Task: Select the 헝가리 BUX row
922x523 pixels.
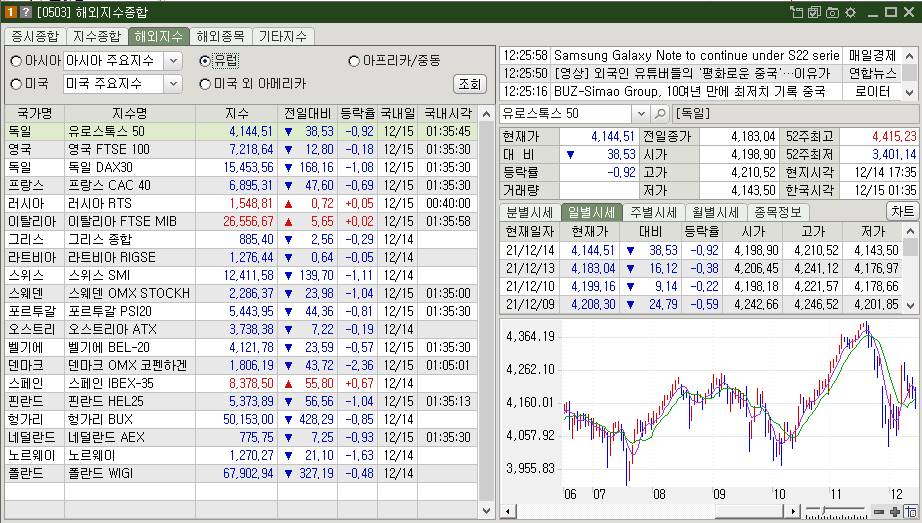Action: pyautogui.click(x=241, y=419)
